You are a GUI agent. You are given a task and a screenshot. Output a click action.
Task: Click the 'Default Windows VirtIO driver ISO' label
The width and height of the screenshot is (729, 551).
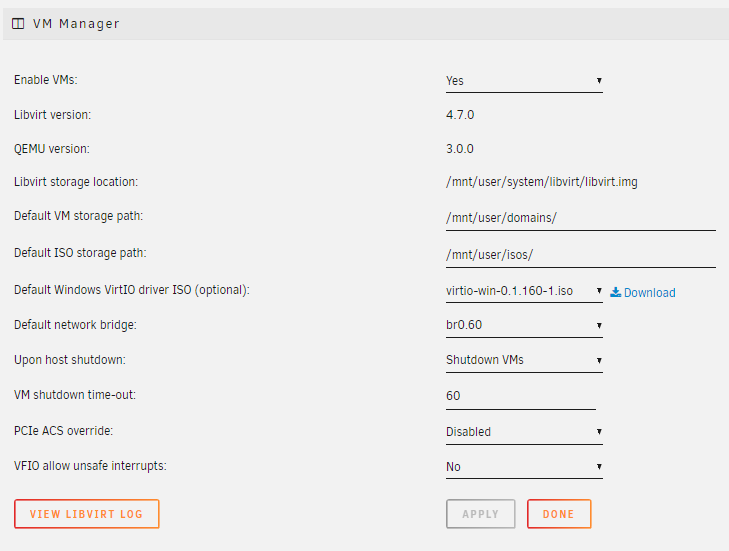(x=132, y=290)
